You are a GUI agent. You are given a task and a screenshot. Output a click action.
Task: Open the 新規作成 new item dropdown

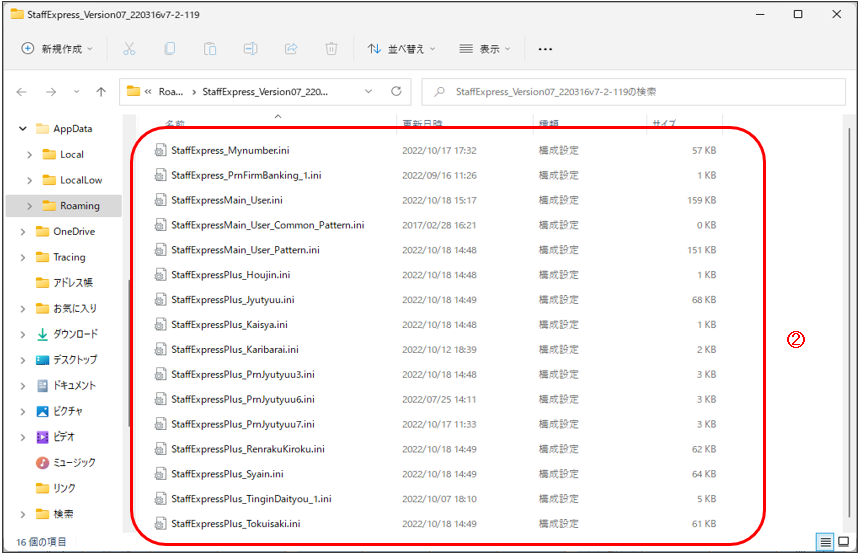click(x=57, y=49)
